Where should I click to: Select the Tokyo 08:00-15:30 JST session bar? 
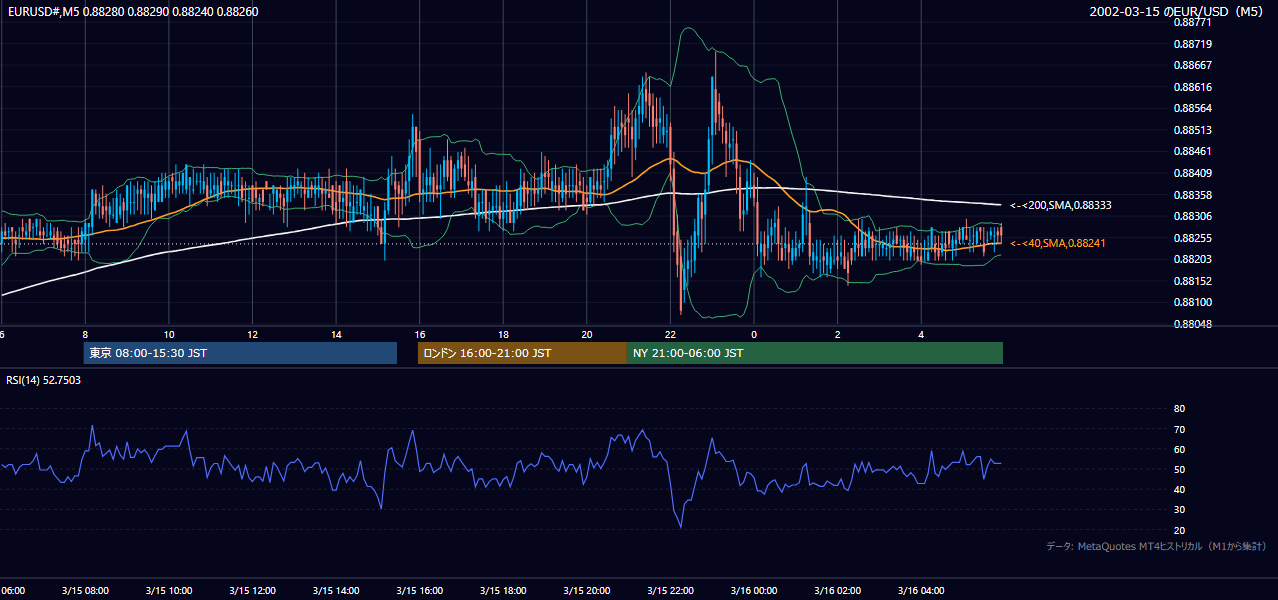click(x=240, y=353)
